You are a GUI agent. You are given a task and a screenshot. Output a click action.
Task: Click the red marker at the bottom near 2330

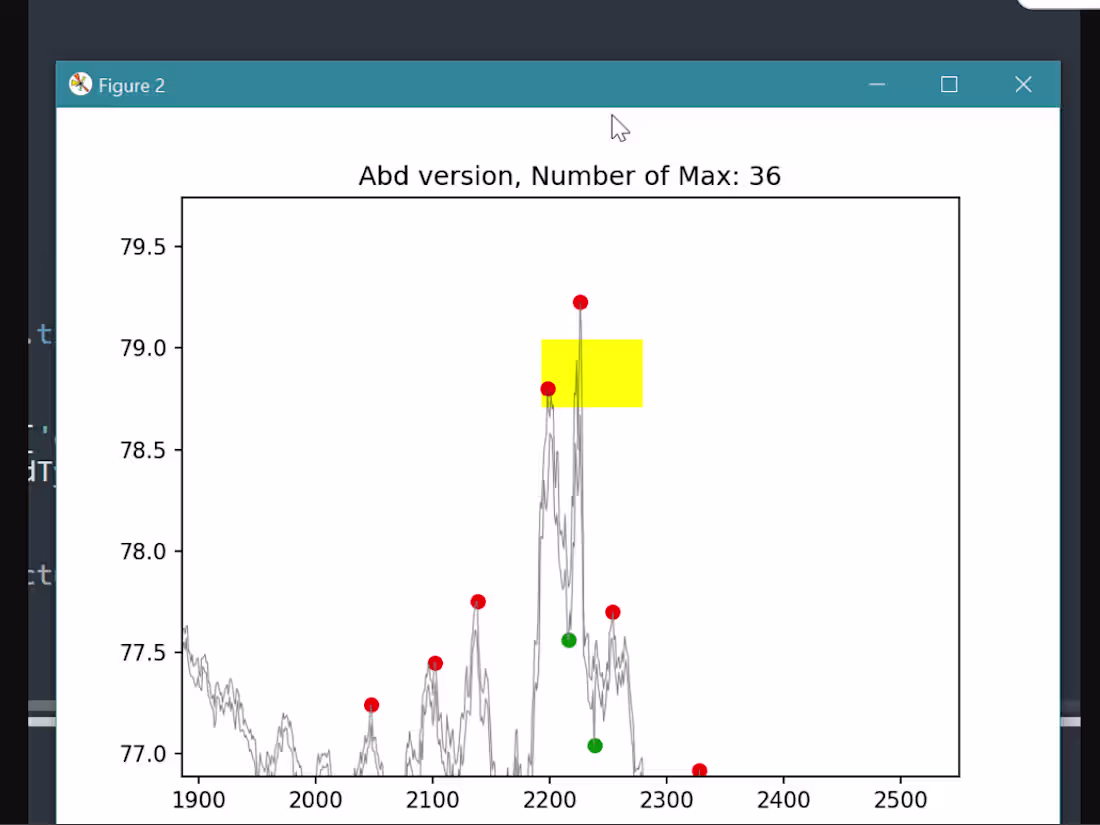coord(699,770)
